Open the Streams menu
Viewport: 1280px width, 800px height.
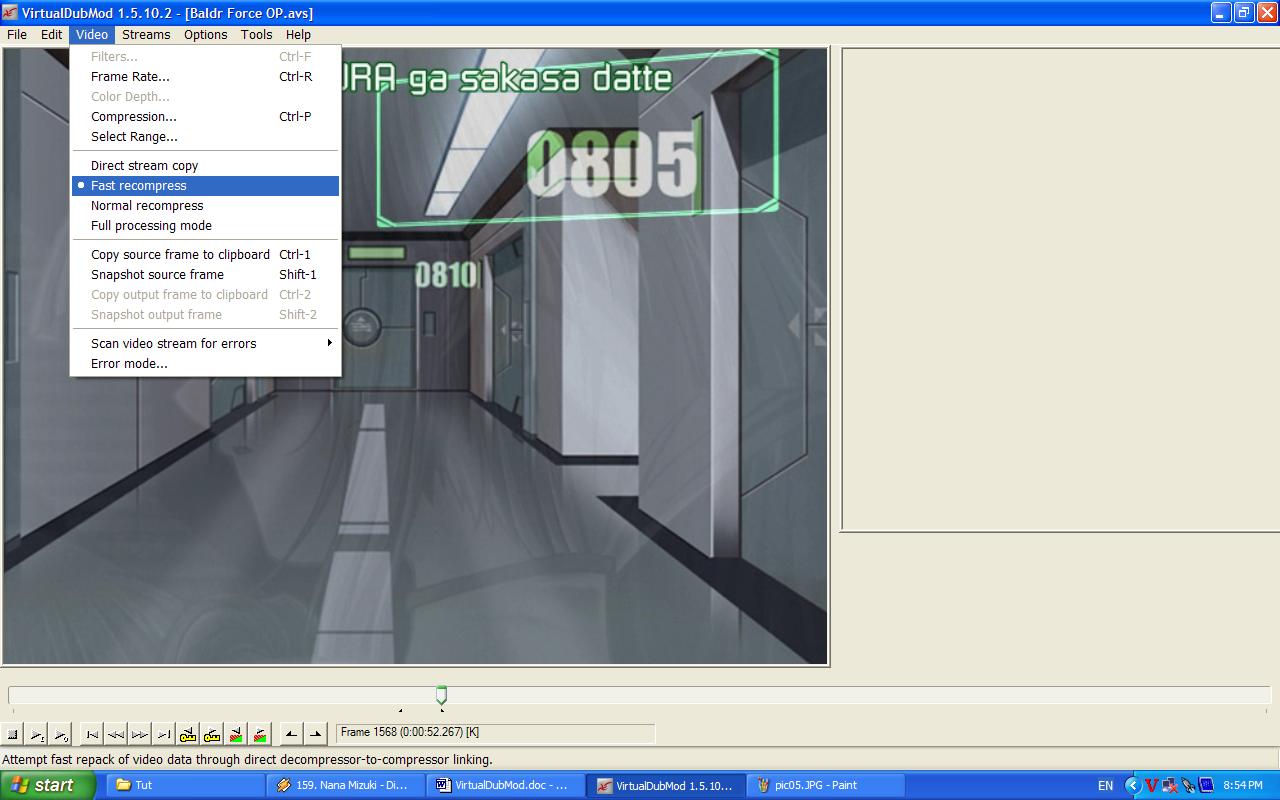point(146,34)
